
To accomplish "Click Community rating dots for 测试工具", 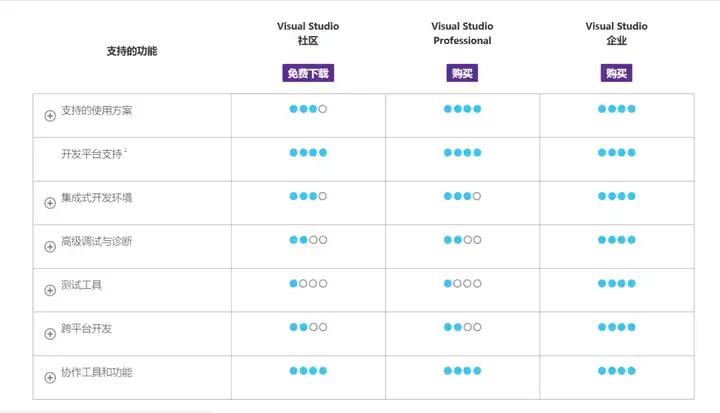I will pos(308,283).
